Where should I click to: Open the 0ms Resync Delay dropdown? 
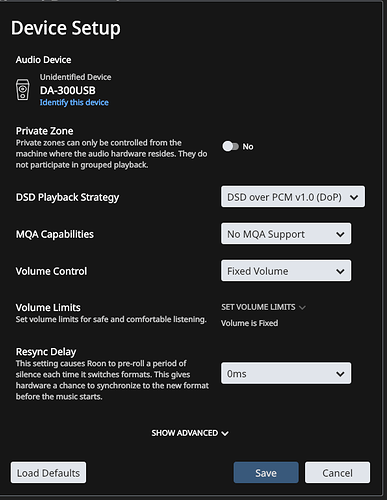pyautogui.click(x=286, y=373)
